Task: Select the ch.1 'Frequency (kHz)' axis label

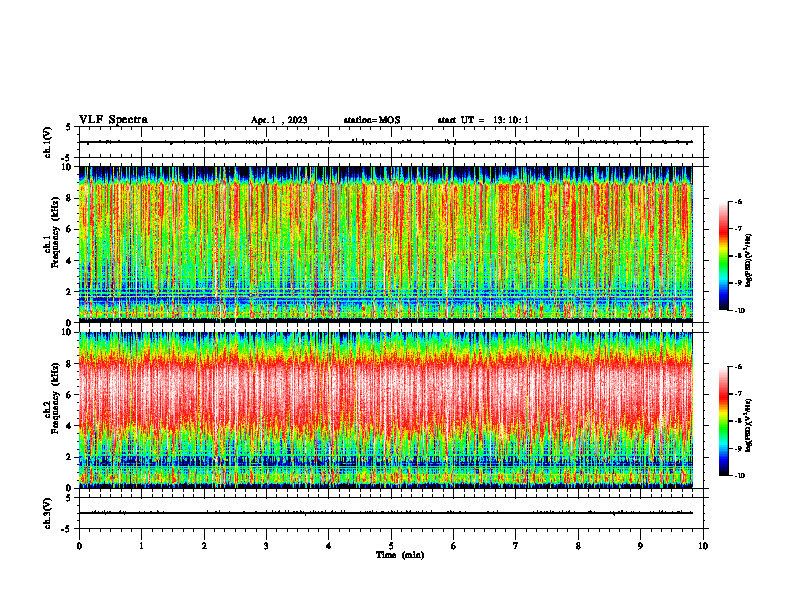Action: [55, 232]
